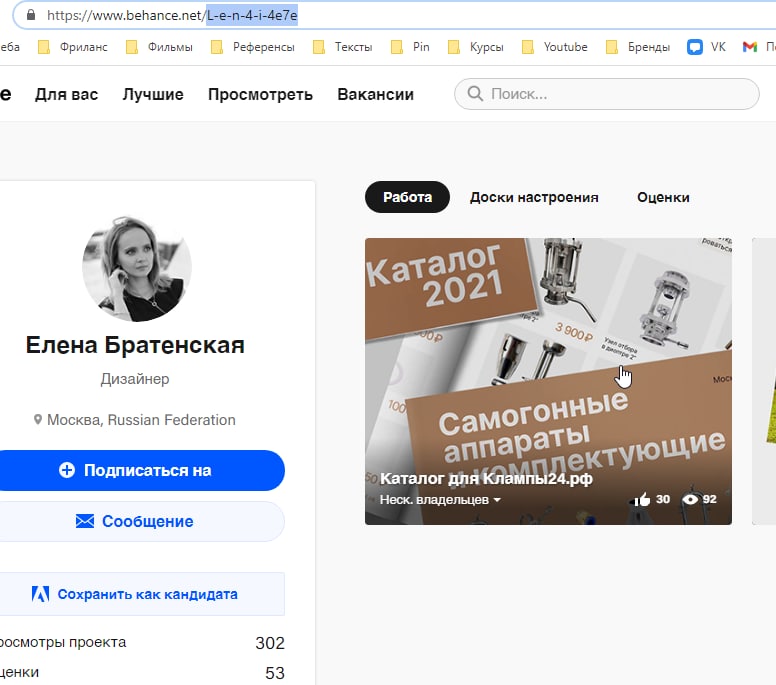Click the appreciations count 53
The height and width of the screenshot is (685, 776).
275,673
